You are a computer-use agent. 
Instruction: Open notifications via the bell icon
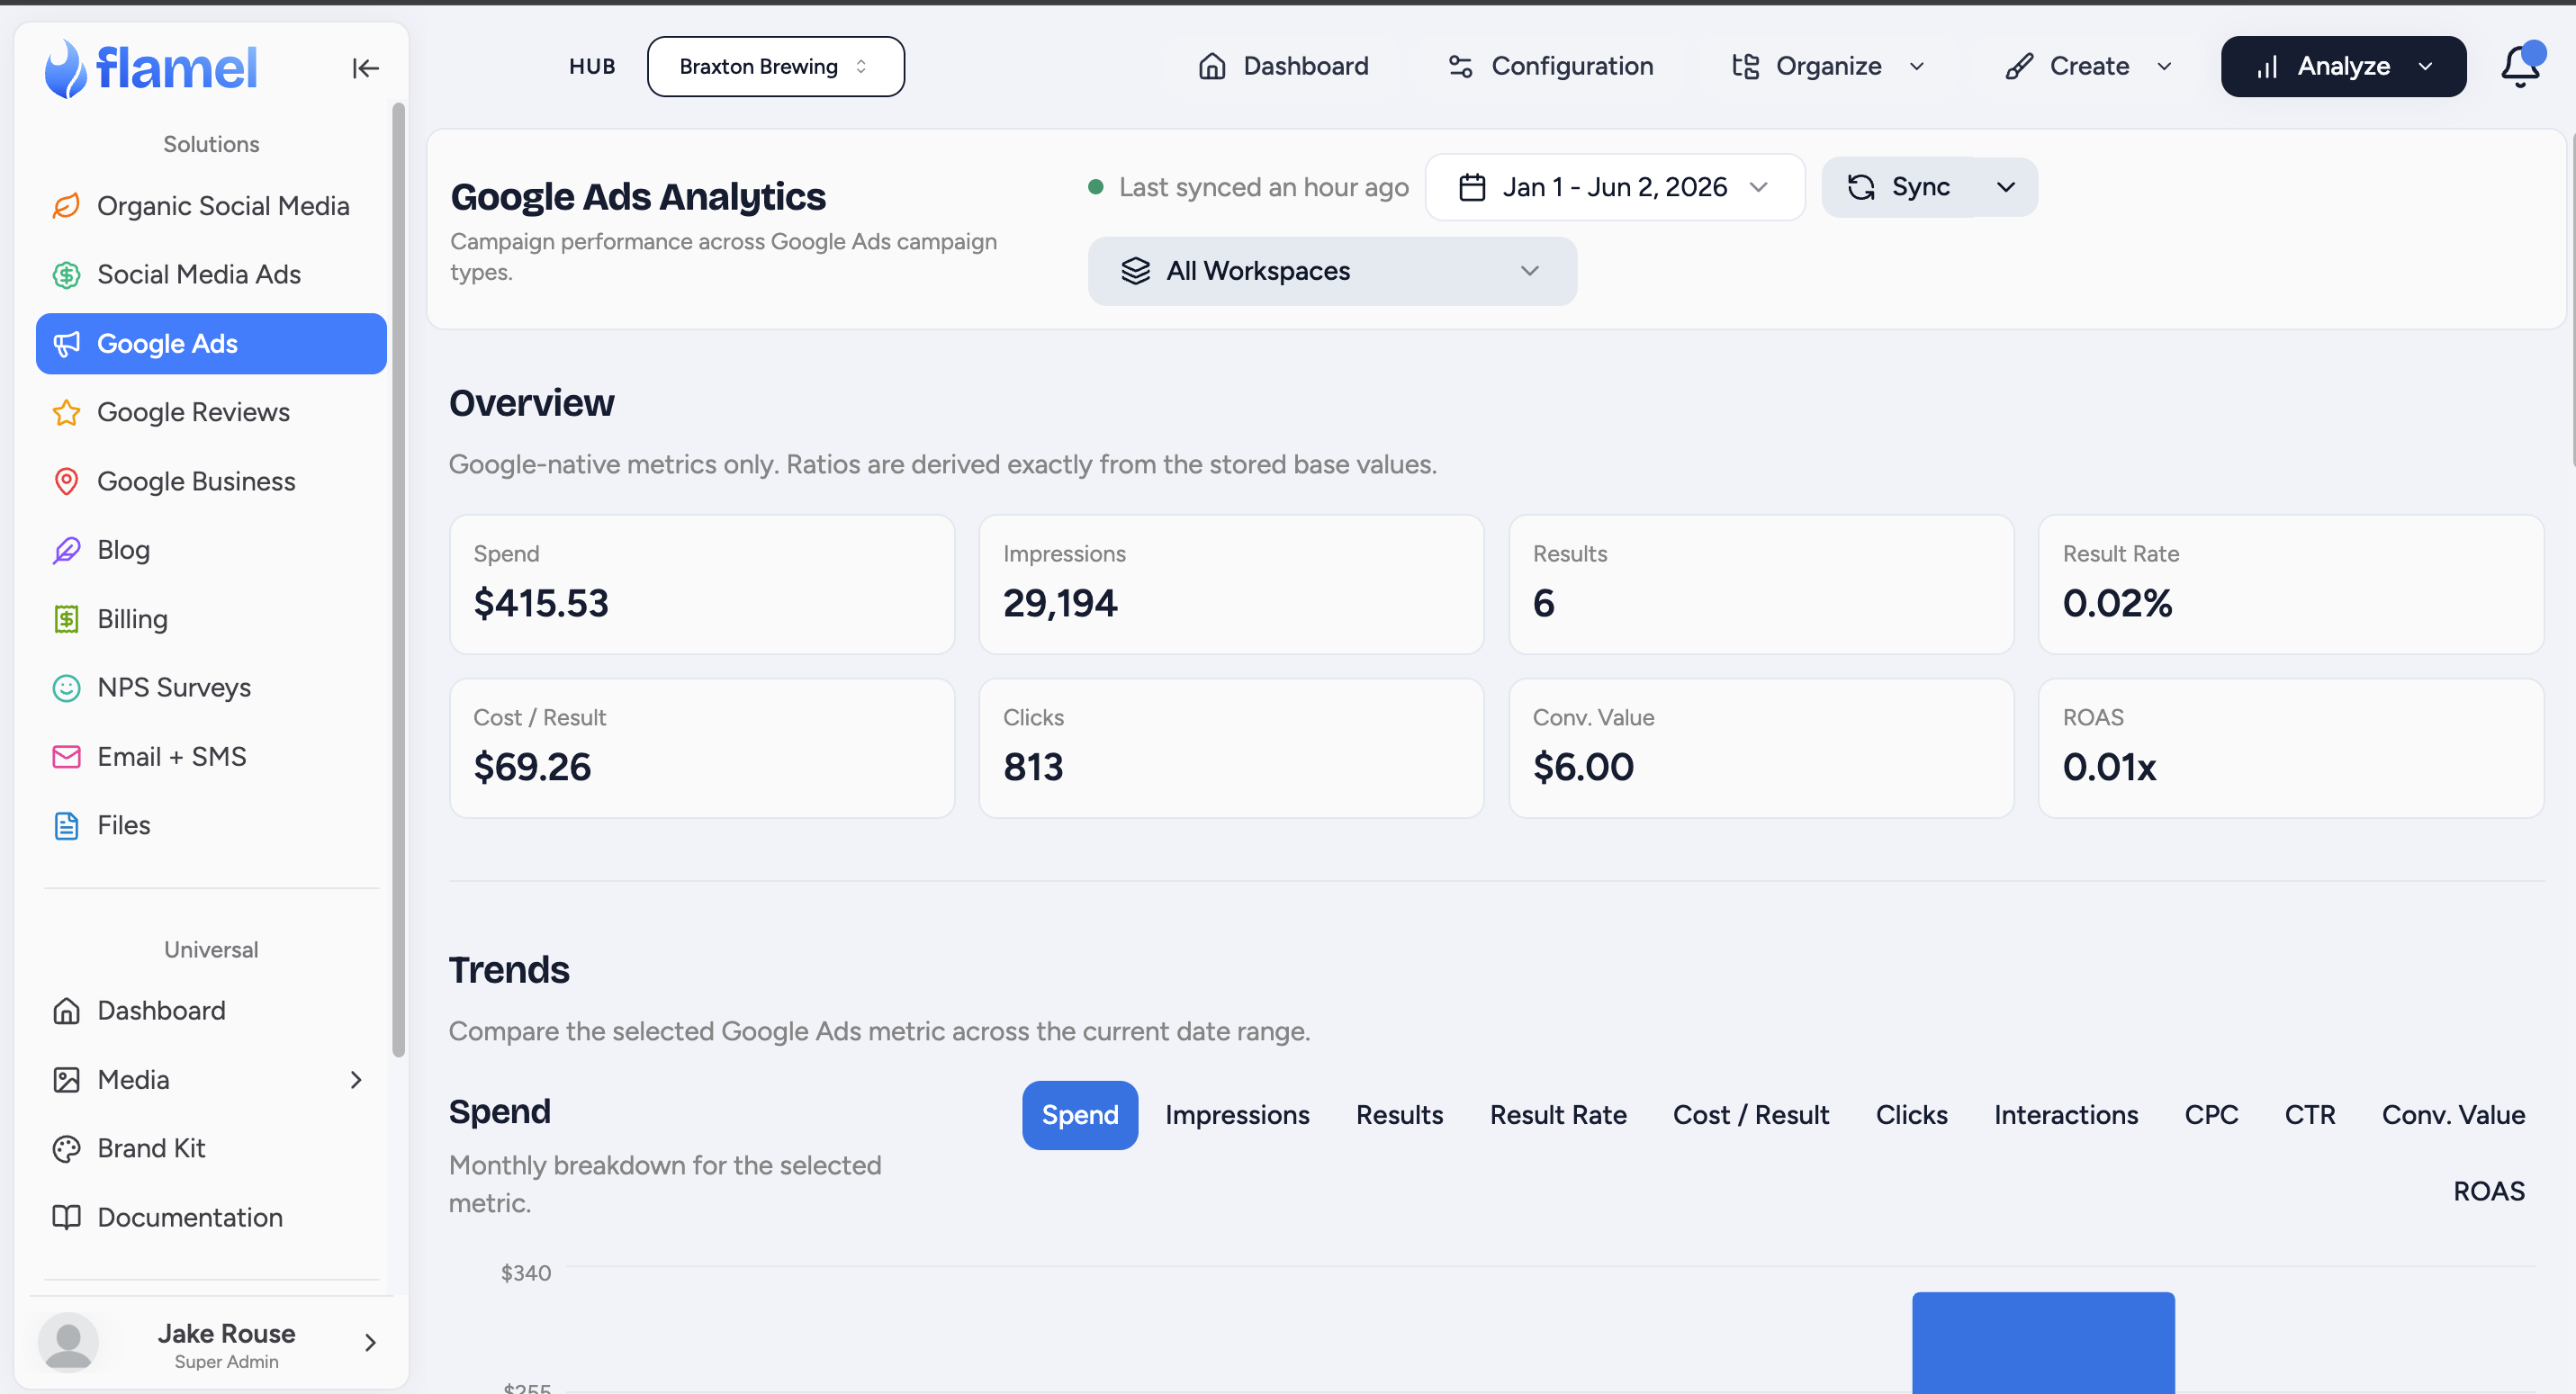pyautogui.click(x=2520, y=67)
